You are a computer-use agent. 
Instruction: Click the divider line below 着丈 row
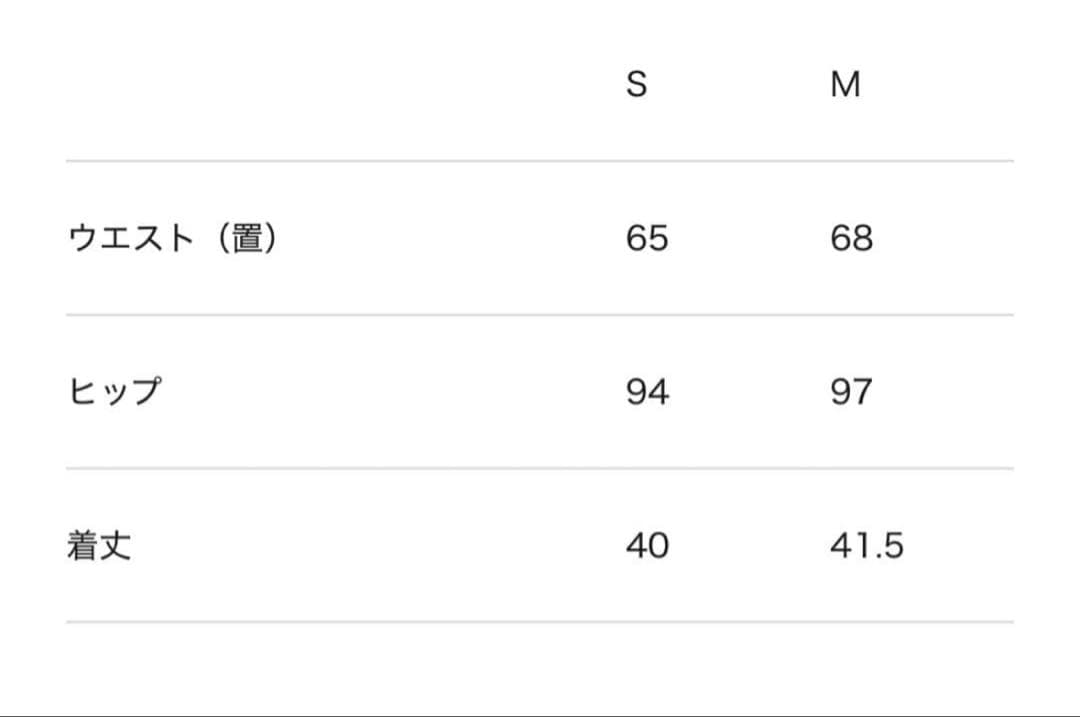(540, 622)
